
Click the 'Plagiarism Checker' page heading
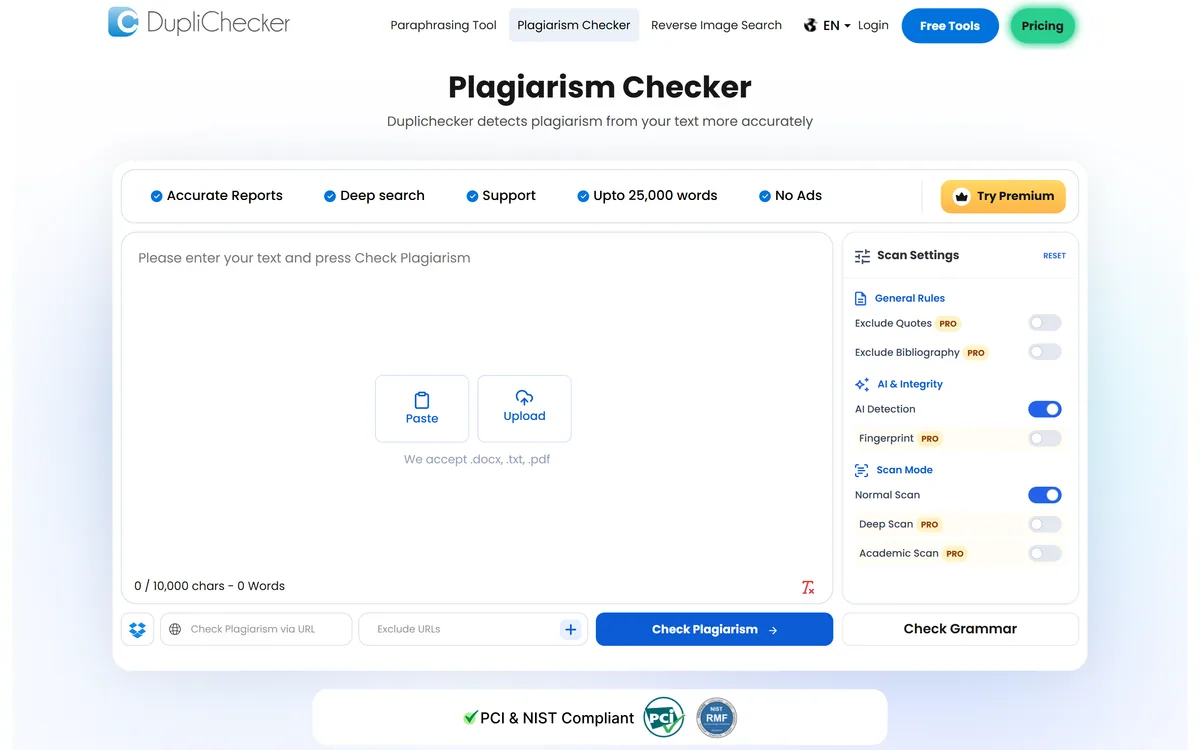(600, 87)
